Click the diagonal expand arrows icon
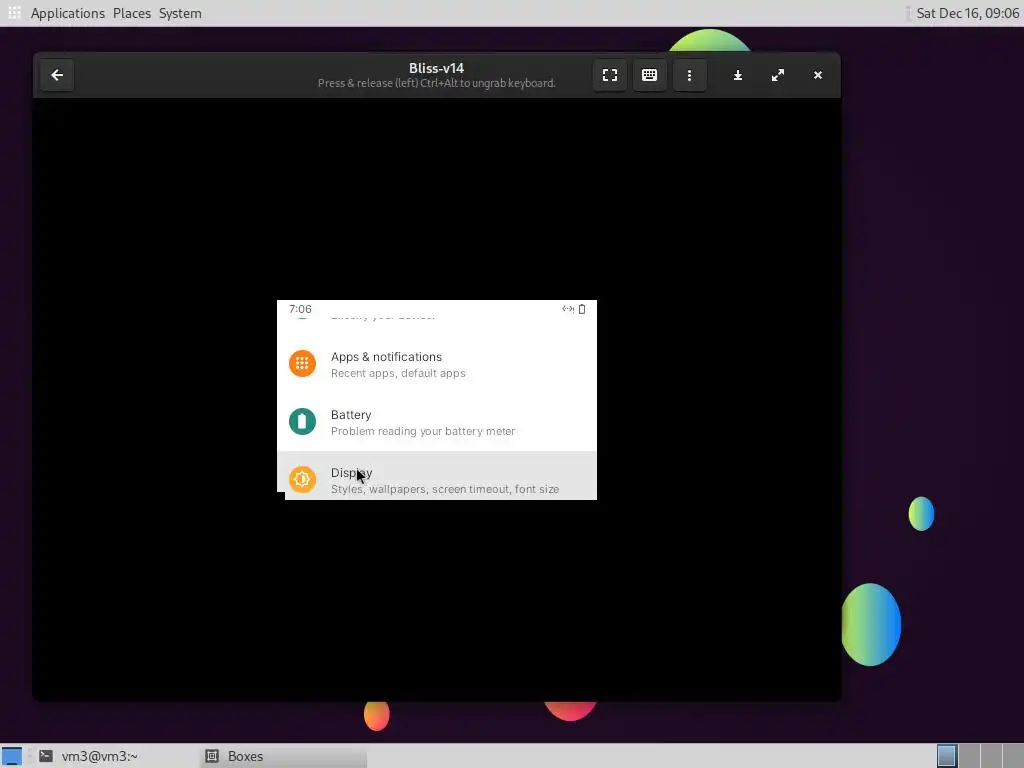1024x768 pixels. 777,75
